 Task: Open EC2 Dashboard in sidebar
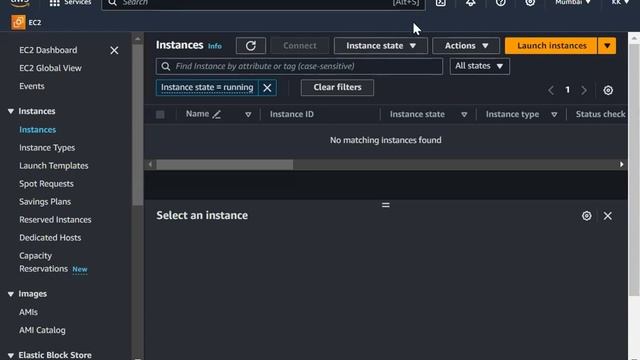pyautogui.click(x=48, y=50)
